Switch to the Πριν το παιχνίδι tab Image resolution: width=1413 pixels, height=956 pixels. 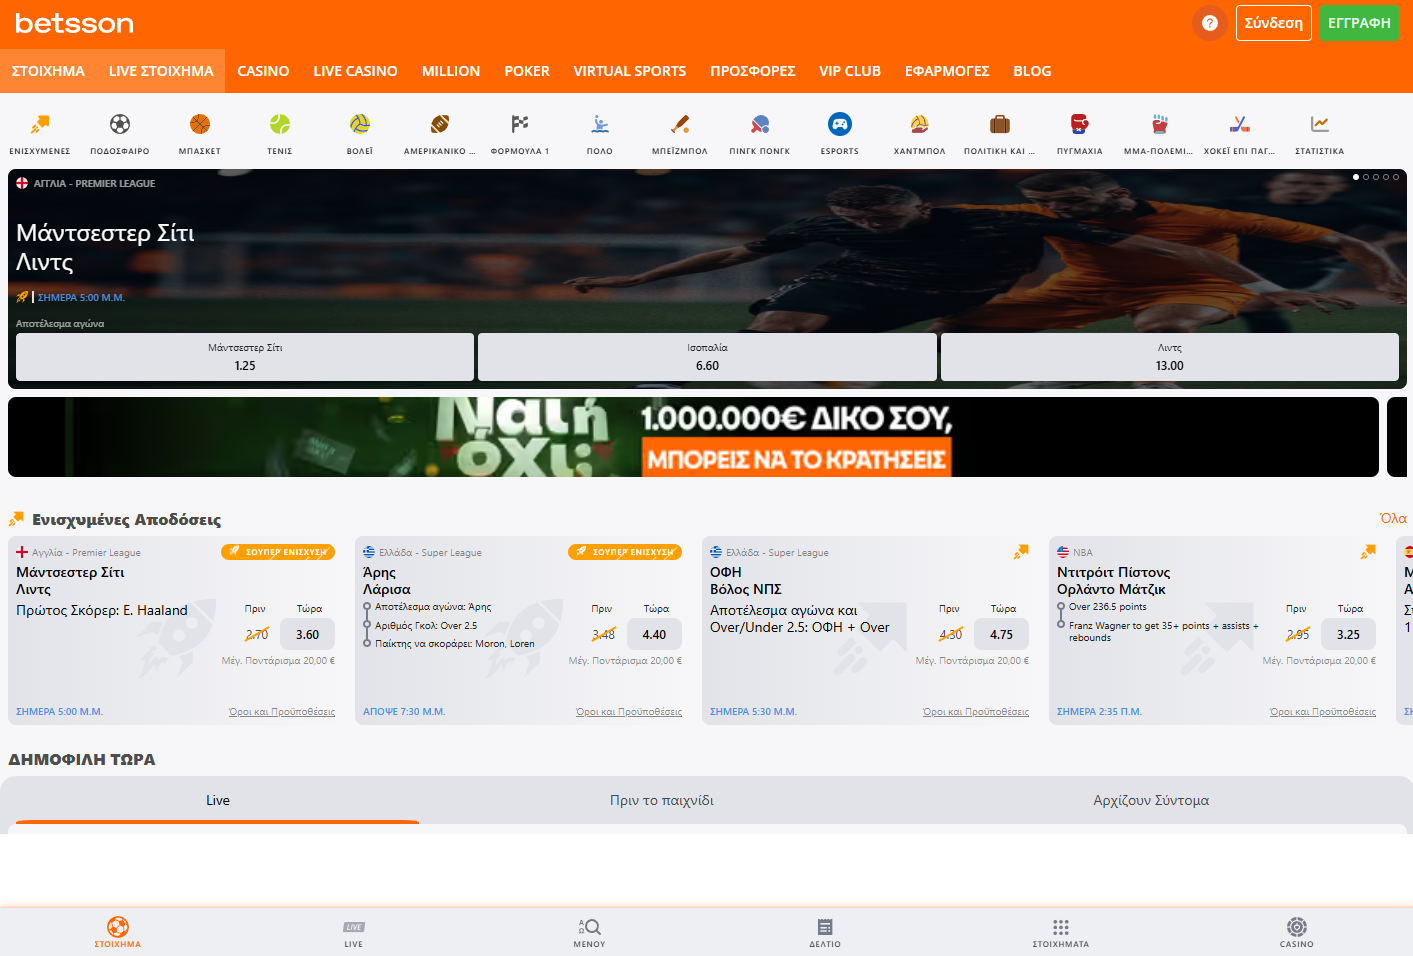point(661,801)
